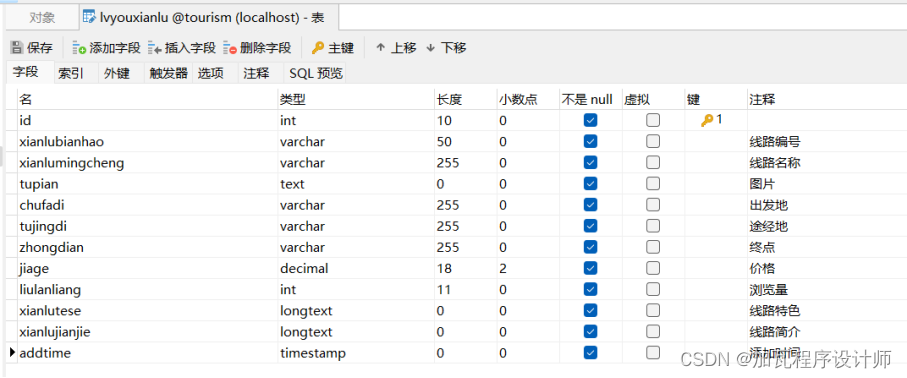Open the 外键 (Foreign Keys) tab

pos(116,74)
